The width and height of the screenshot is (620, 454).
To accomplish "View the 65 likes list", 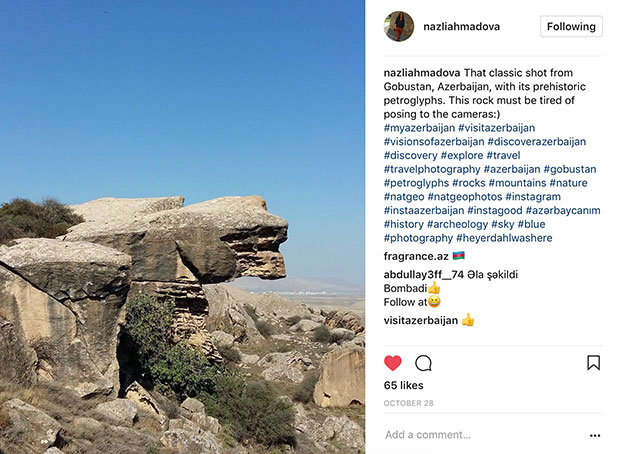I will (x=403, y=385).
